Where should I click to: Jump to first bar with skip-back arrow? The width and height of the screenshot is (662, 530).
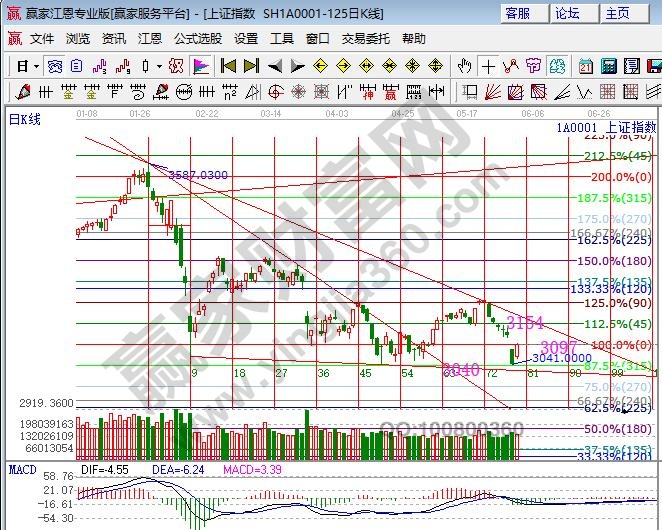coord(228,66)
